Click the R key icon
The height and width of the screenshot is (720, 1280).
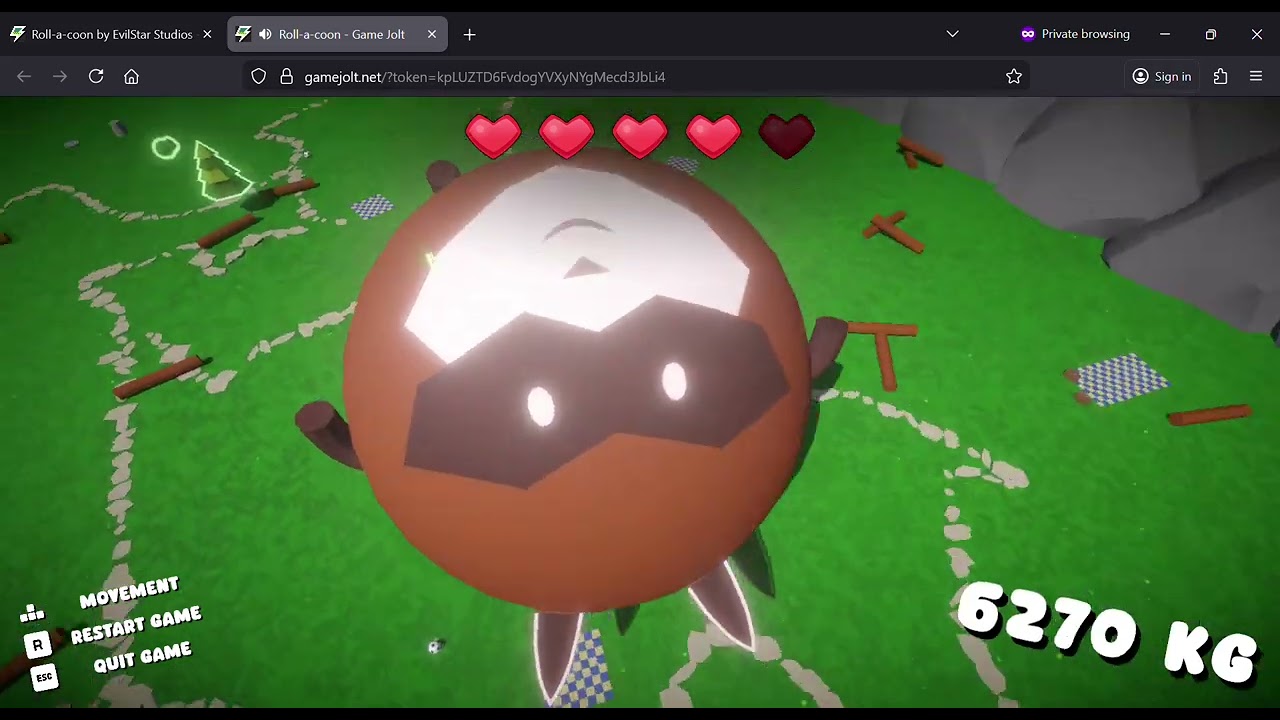click(37, 645)
